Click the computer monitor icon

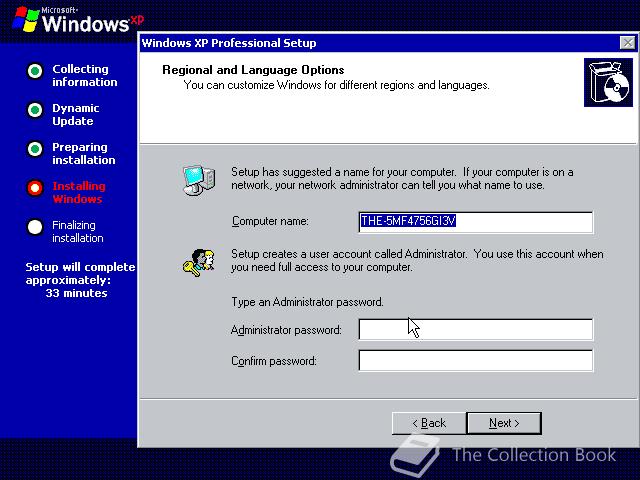(199, 180)
